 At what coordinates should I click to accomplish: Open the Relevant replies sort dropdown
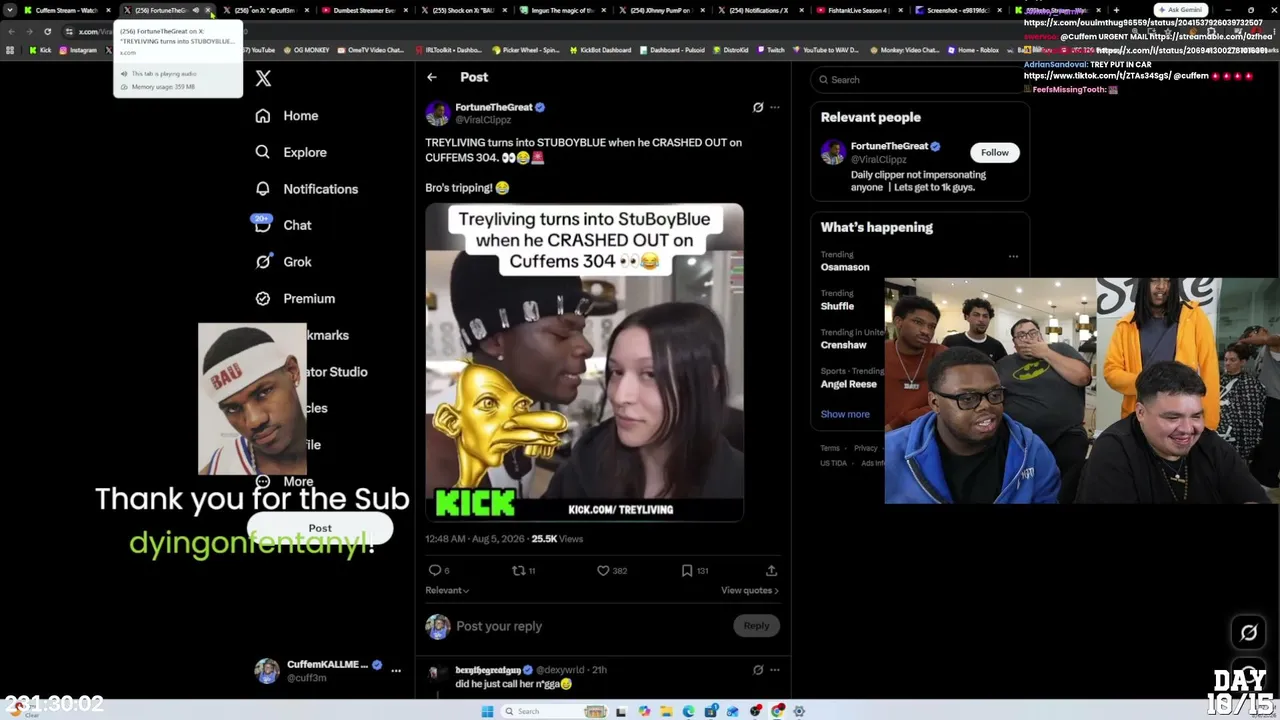tap(447, 590)
